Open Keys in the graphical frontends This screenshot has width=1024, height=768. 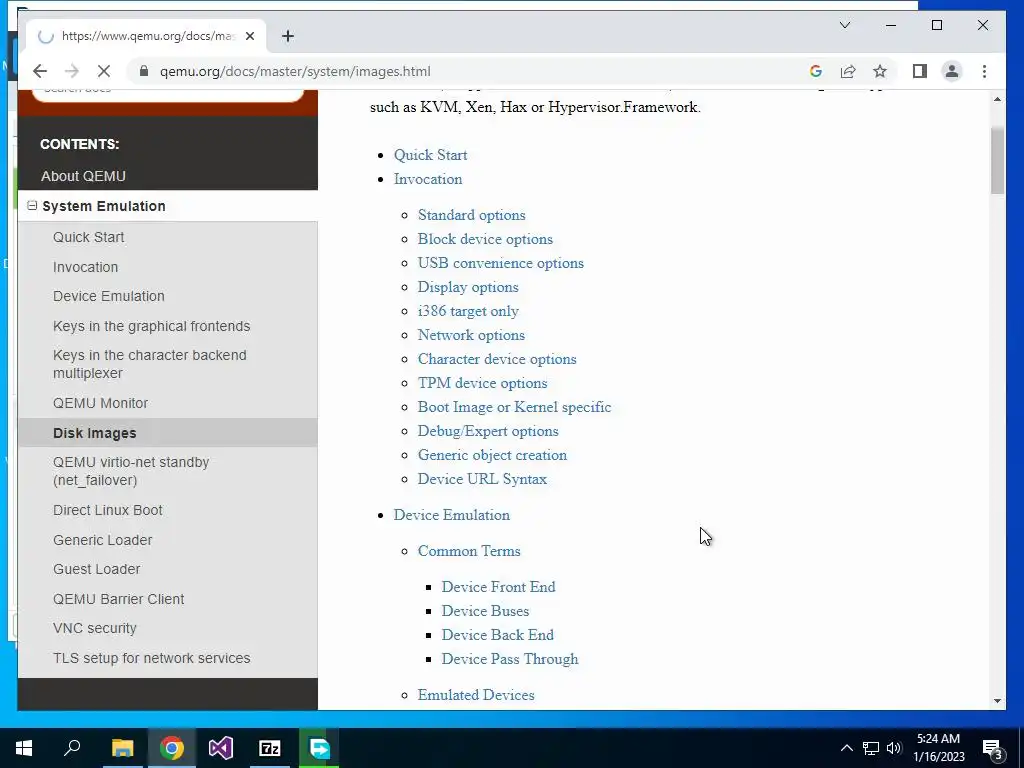pos(152,326)
